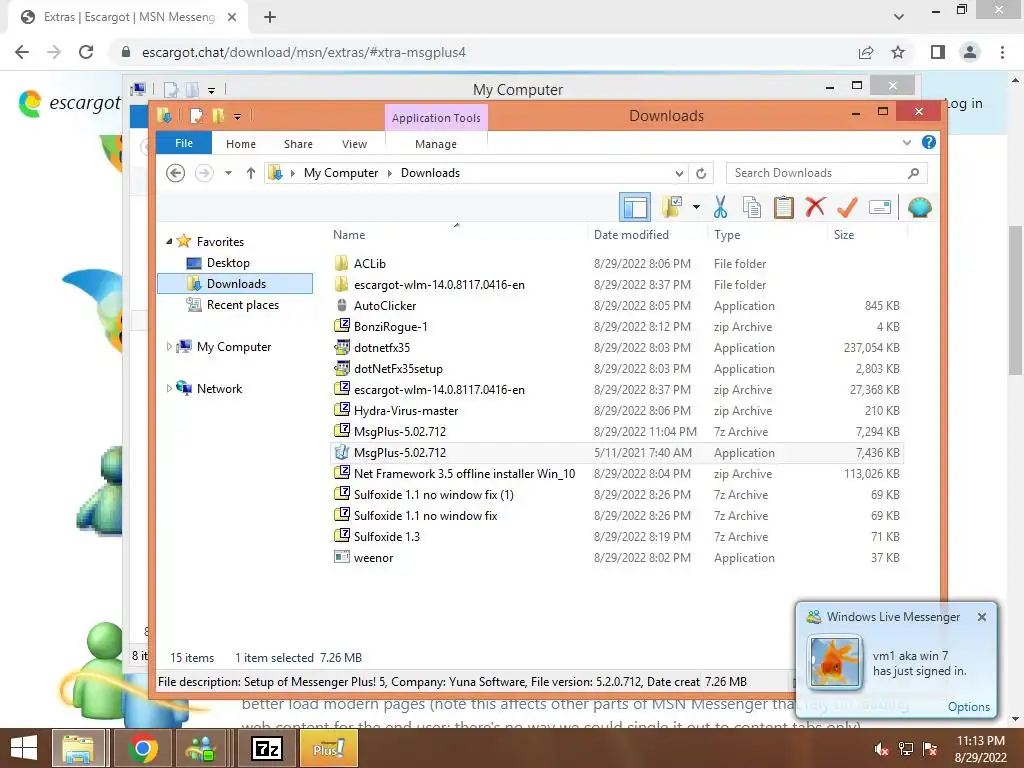Click new folder icon in Downloads titlebar
The image size is (1024, 768).
coord(217,116)
